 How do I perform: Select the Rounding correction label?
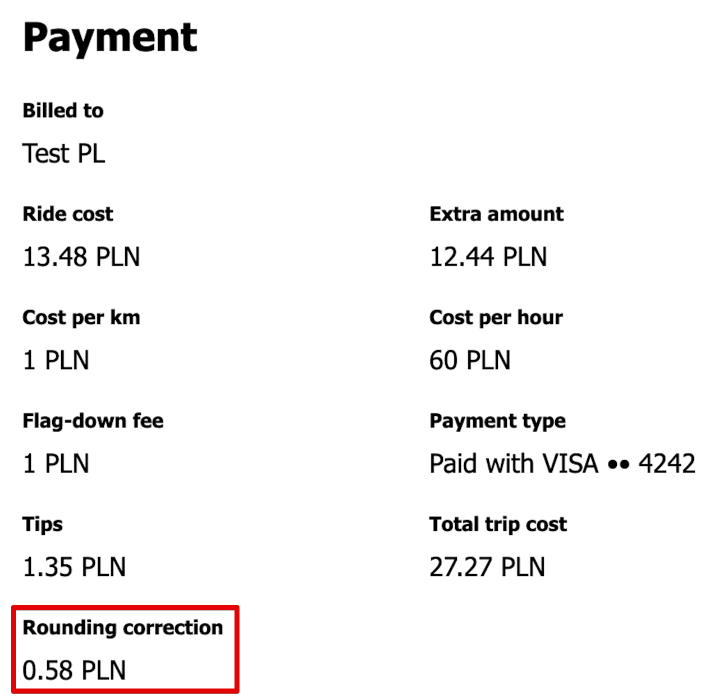click(123, 628)
